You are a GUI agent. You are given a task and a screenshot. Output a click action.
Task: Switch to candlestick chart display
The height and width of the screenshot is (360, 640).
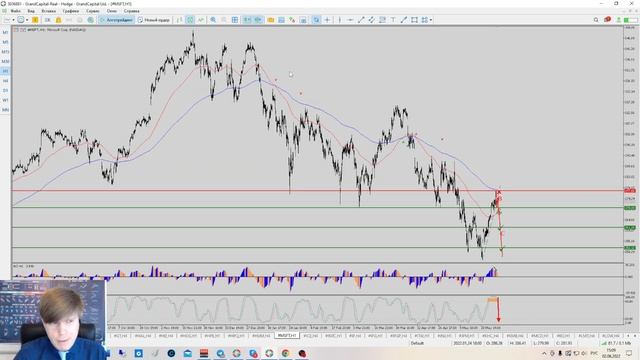(190, 20)
